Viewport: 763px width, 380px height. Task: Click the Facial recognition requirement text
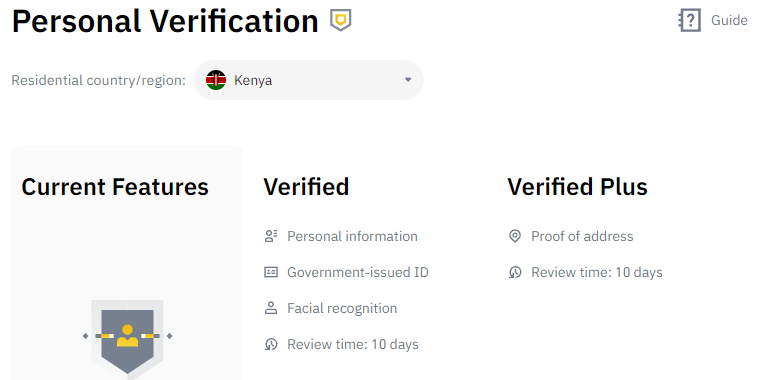tap(342, 308)
